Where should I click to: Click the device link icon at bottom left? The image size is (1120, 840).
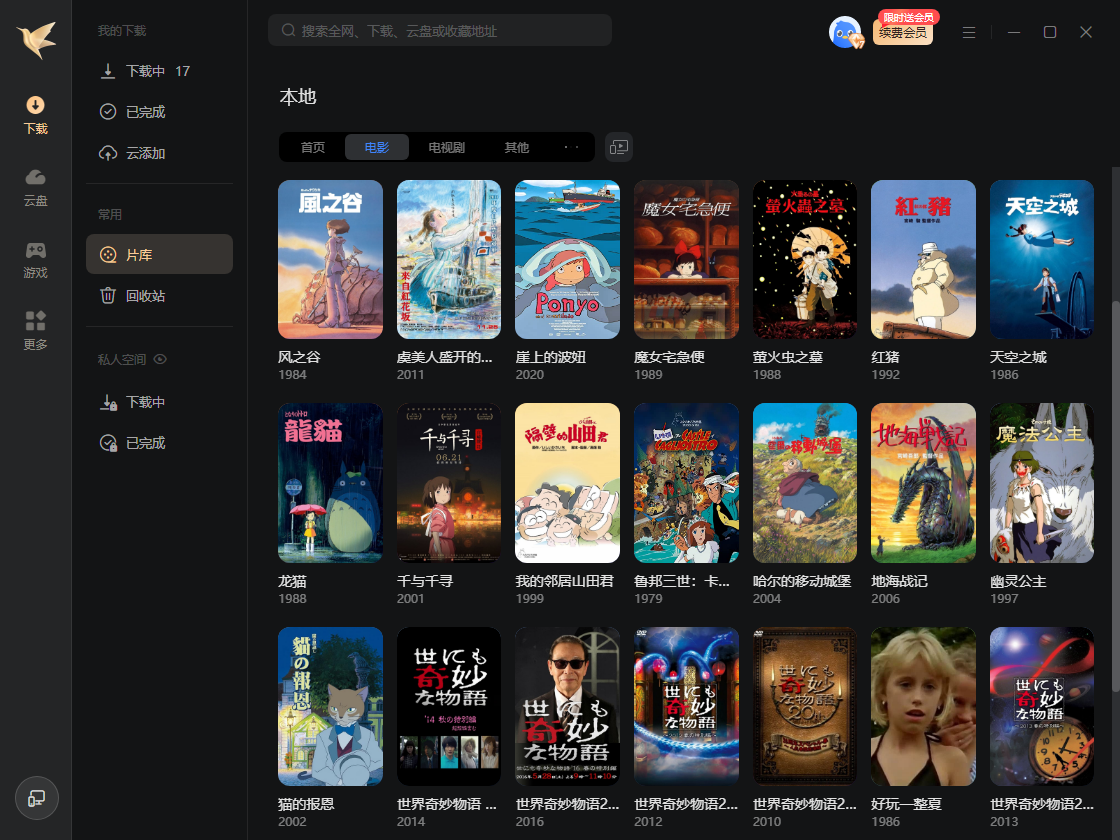tap(36, 798)
